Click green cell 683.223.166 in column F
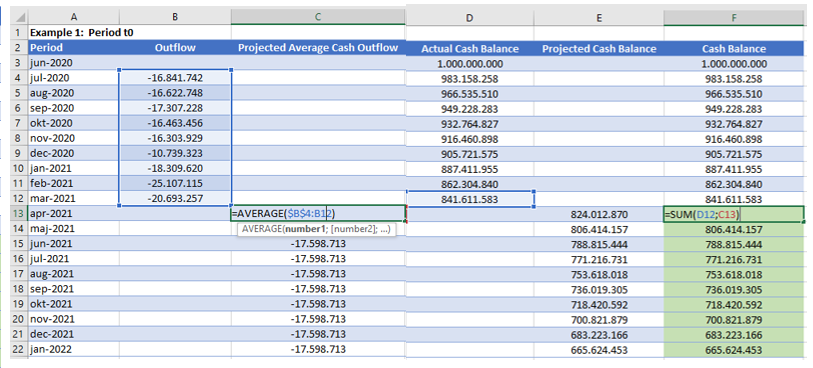This screenshot has width=813, height=368. coord(734,334)
